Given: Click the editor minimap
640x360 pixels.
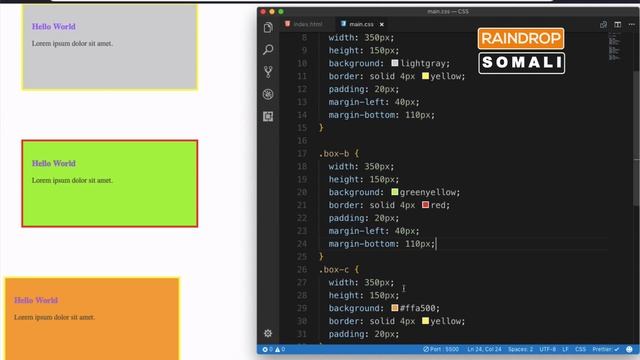Looking at the screenshot, I should coord(615,47).
